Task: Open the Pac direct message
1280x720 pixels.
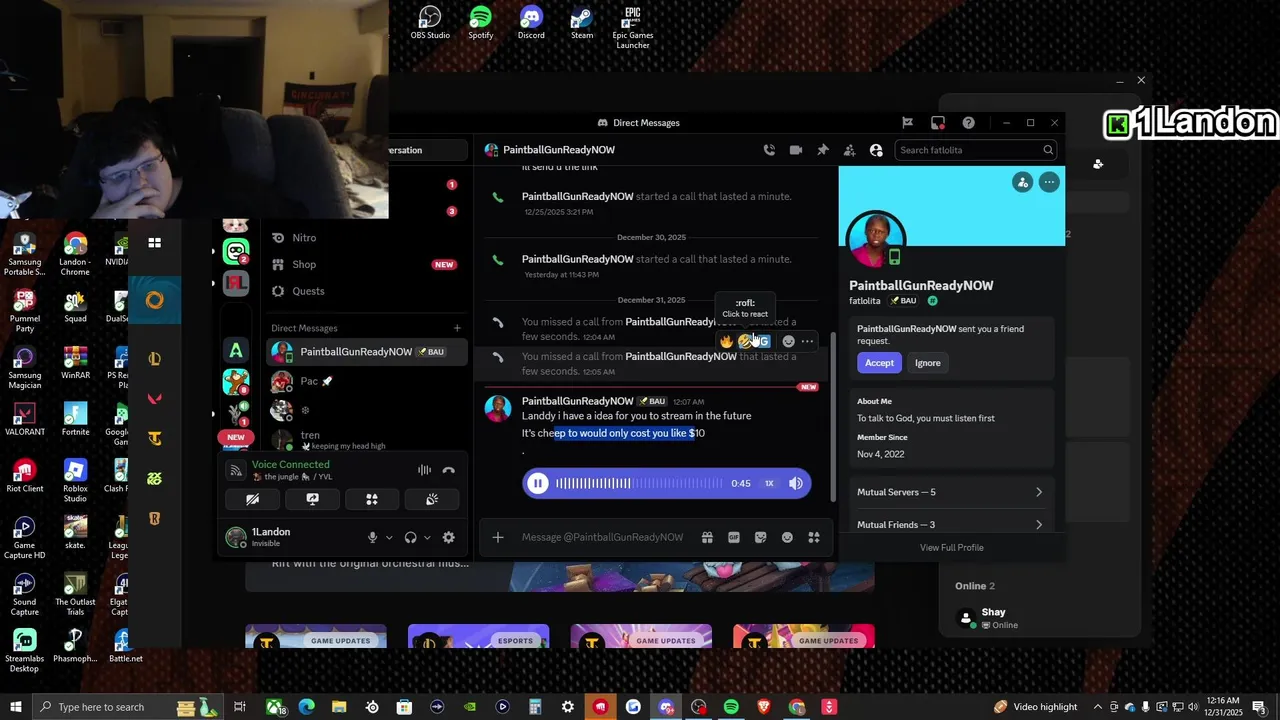Action: (366, 381)
